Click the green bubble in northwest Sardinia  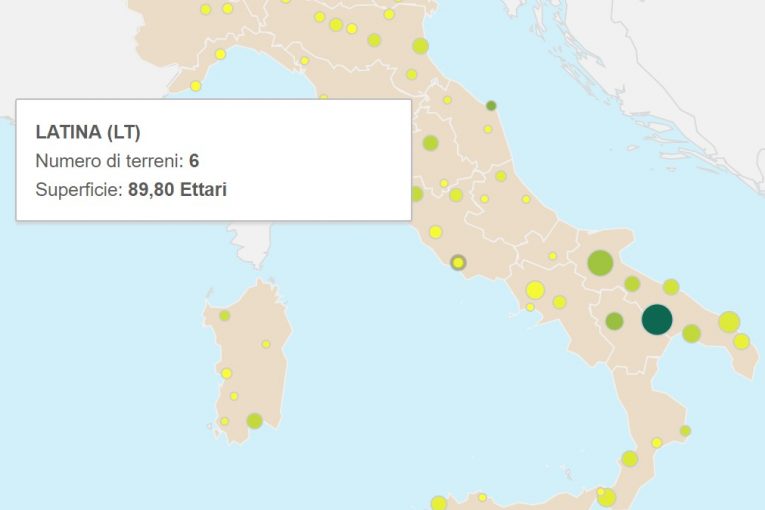(x=224, y=315)
